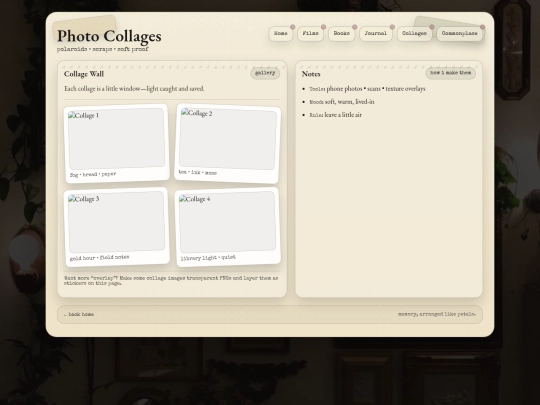Click the 'how i make them' badge
The image size is (540, 405).
click(450, 73)
